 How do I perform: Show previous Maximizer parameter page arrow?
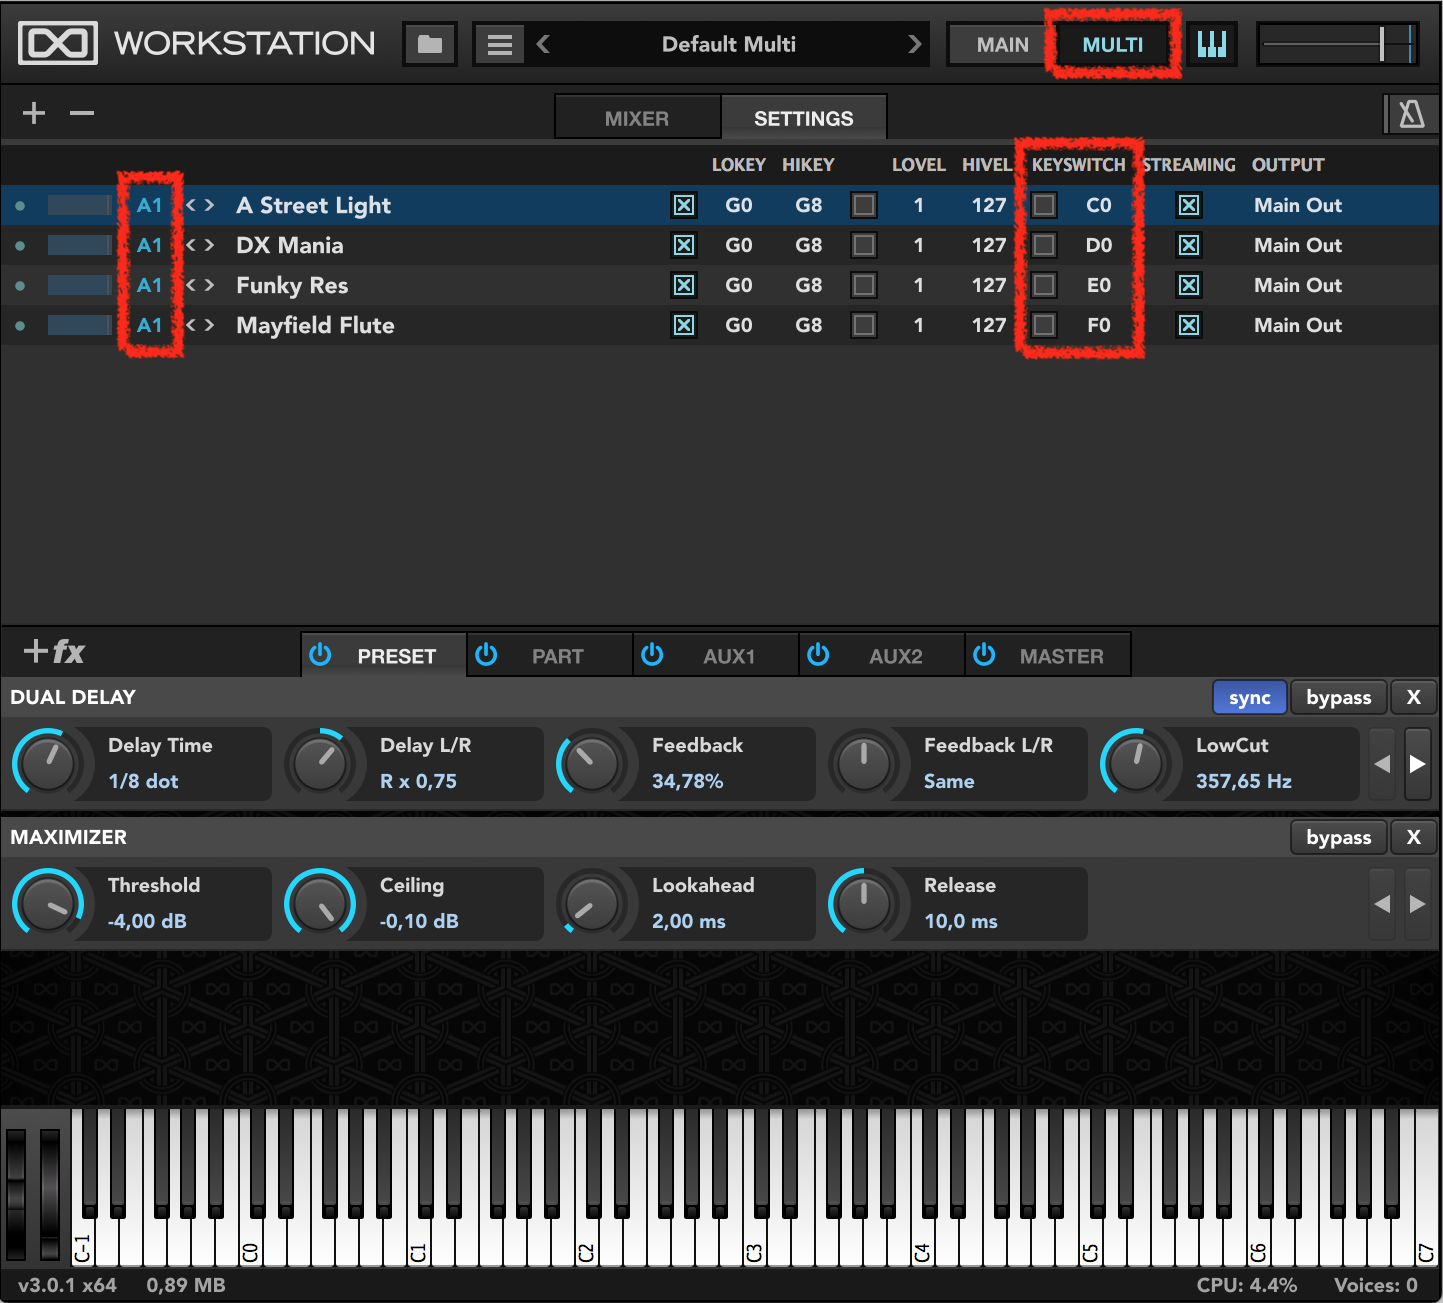tap(1382, 904)
